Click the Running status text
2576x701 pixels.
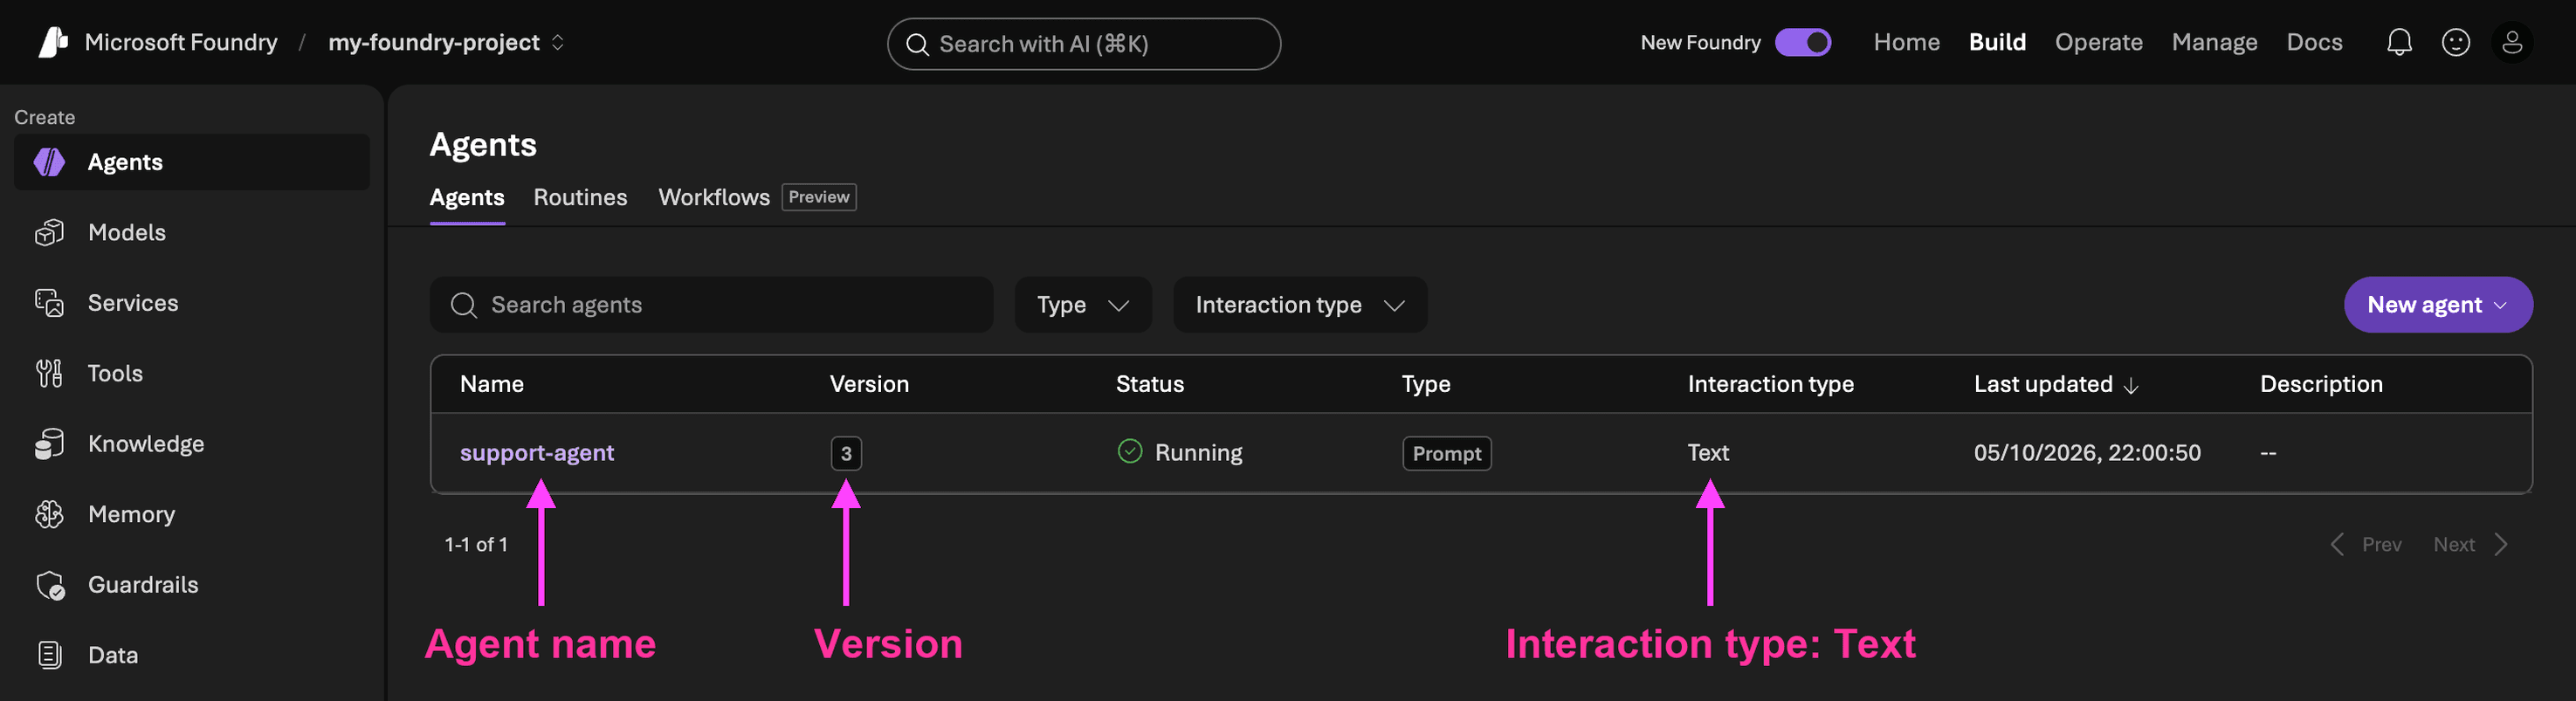1198,453
